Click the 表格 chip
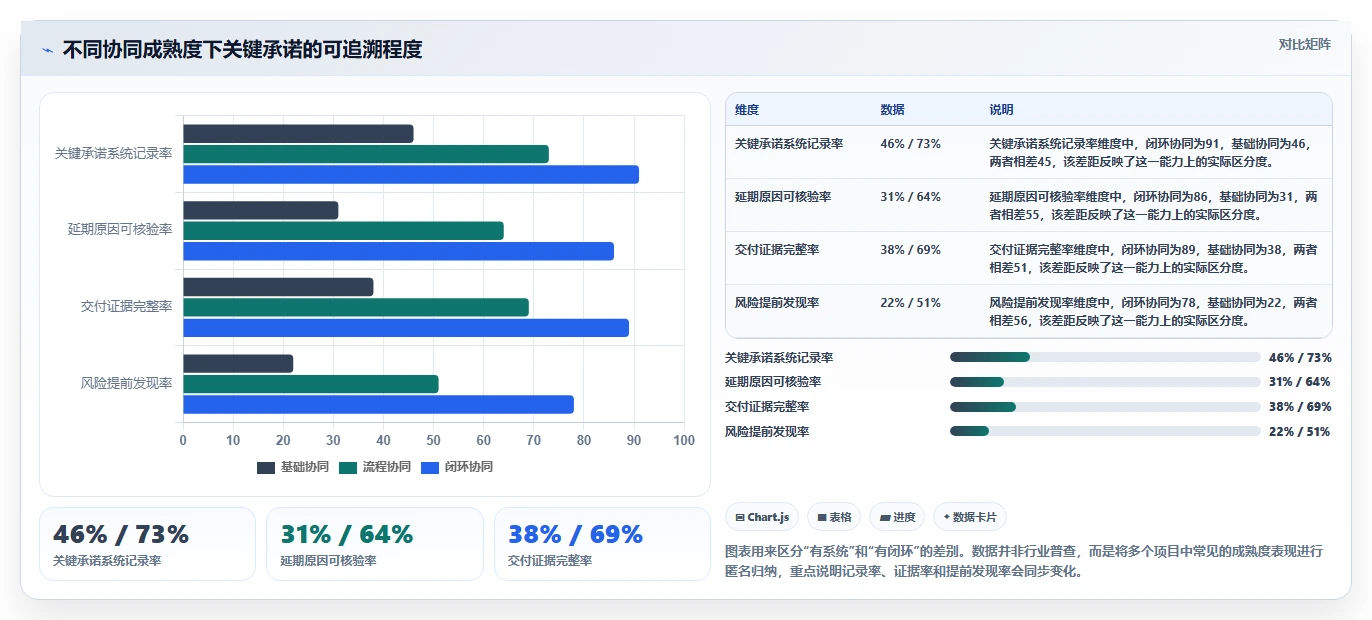Image resolution: width=1372 pixels, height=620 pixels. pos(834,517)
